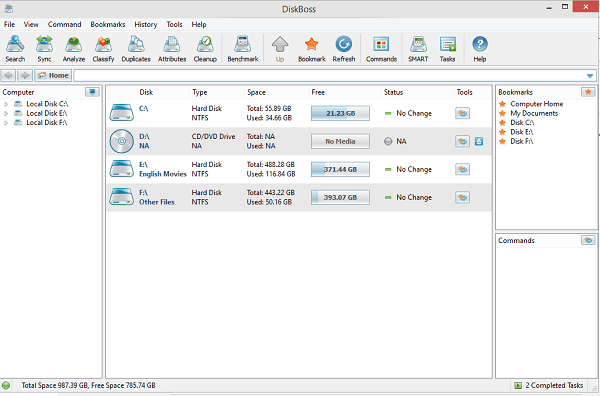Open tools icon for disk C:\ row
This screenshot has width=600, height=396.
click(x=463, y=113)
